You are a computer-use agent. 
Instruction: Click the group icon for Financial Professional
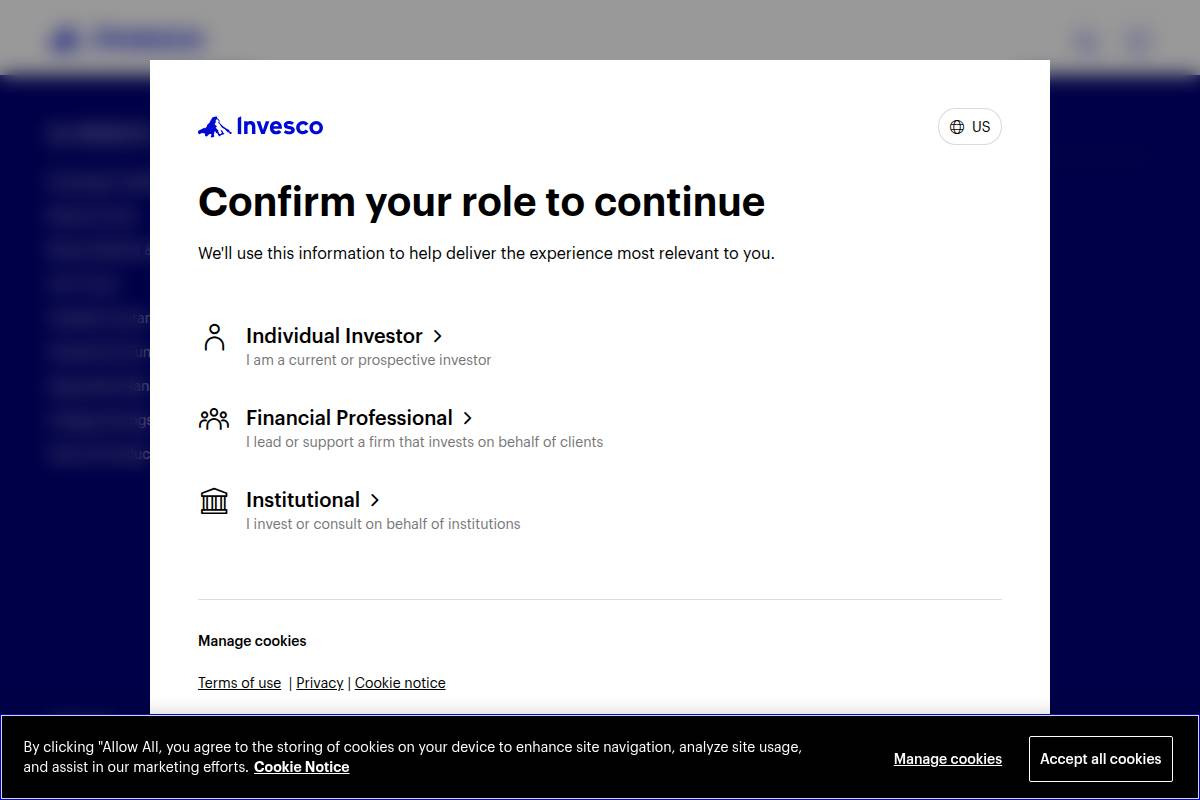click(214, 419)
